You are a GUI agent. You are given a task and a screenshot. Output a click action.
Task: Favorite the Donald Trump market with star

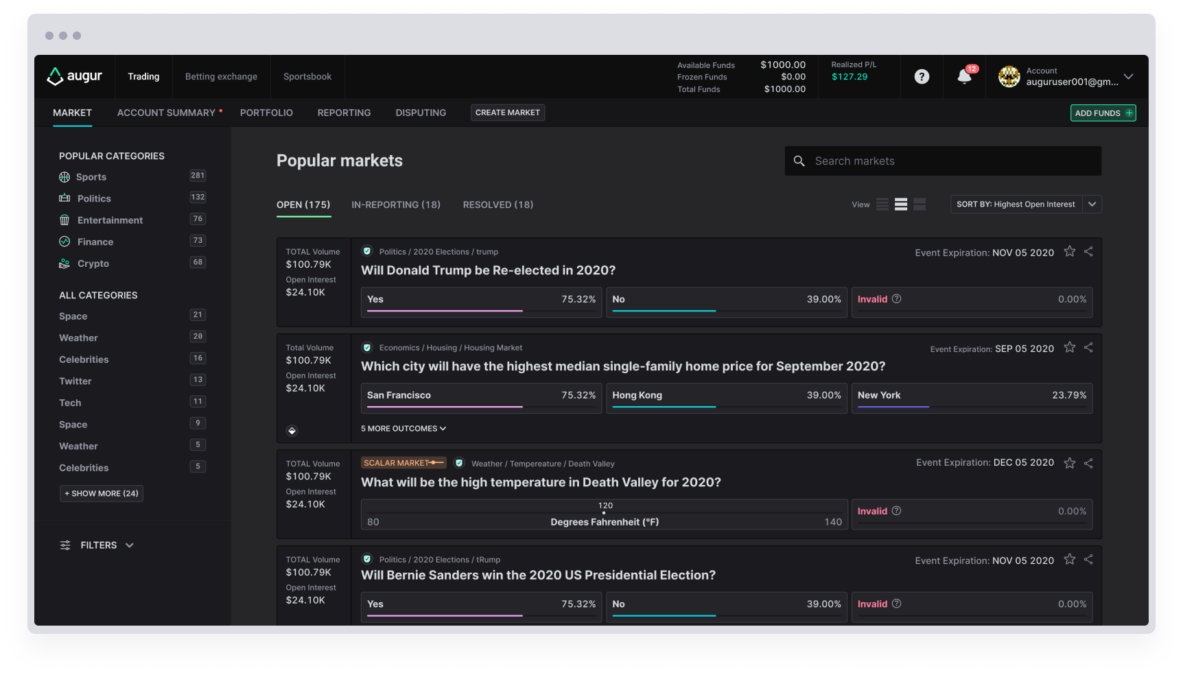(1069, 252)
